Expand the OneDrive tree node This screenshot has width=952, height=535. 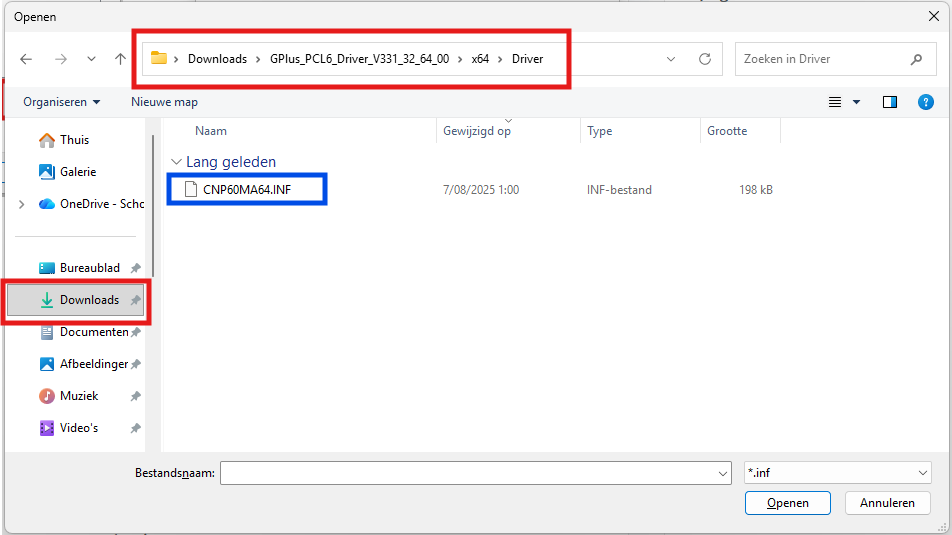pos(22,204)
